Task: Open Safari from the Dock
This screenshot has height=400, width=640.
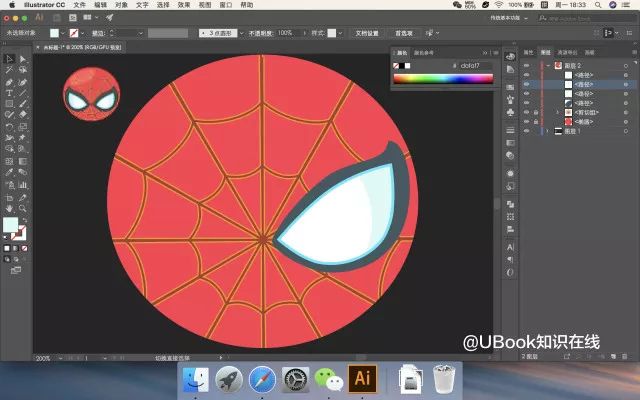Action: click(x=262, y=379)
